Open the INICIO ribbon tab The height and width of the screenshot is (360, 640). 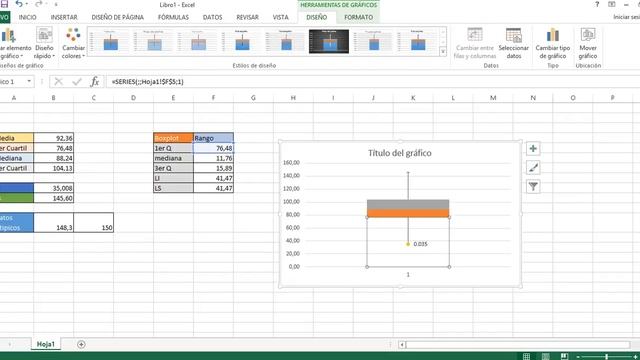click(x=27, y=17)
